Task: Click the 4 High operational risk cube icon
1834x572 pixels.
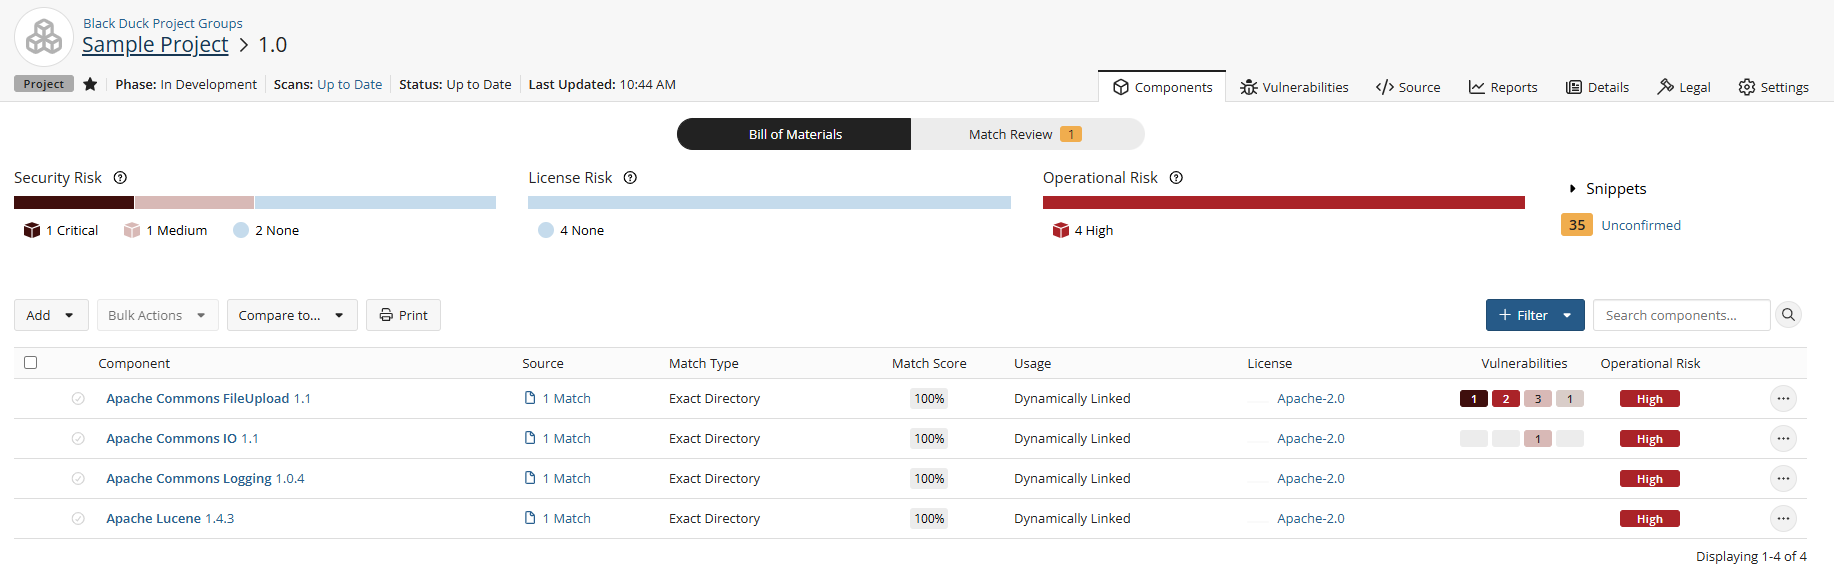Action: coord(1061,230)
